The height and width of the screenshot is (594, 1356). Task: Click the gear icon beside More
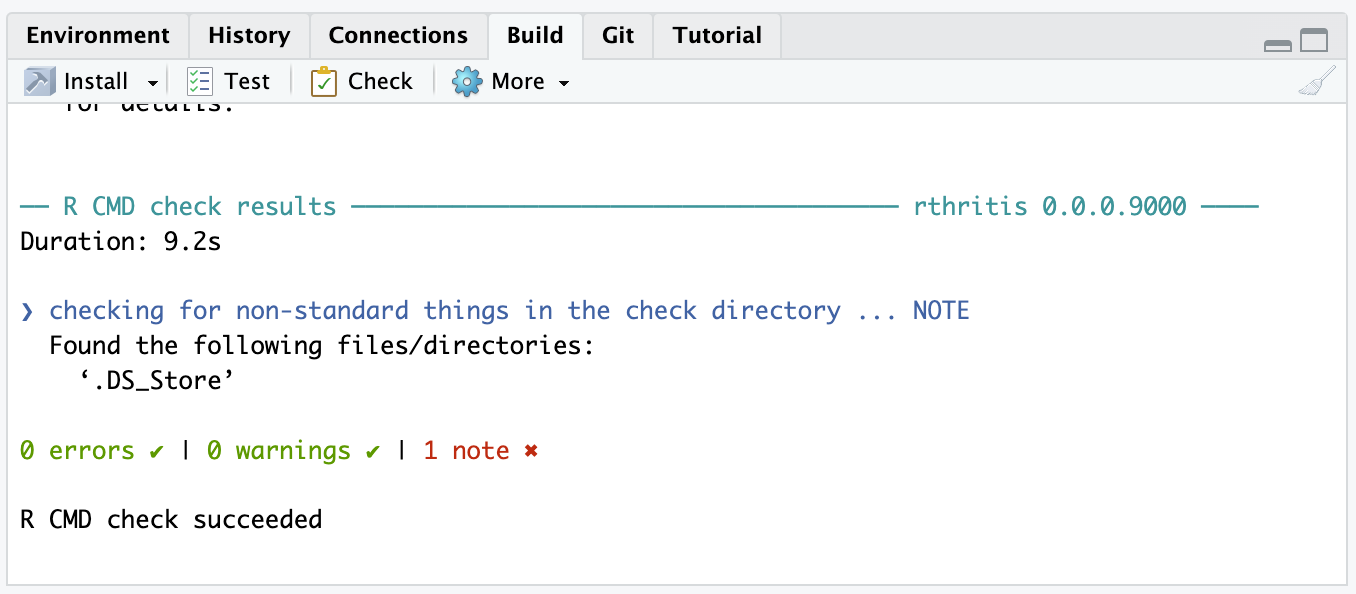pyautogui.click(x=467, y=81)
